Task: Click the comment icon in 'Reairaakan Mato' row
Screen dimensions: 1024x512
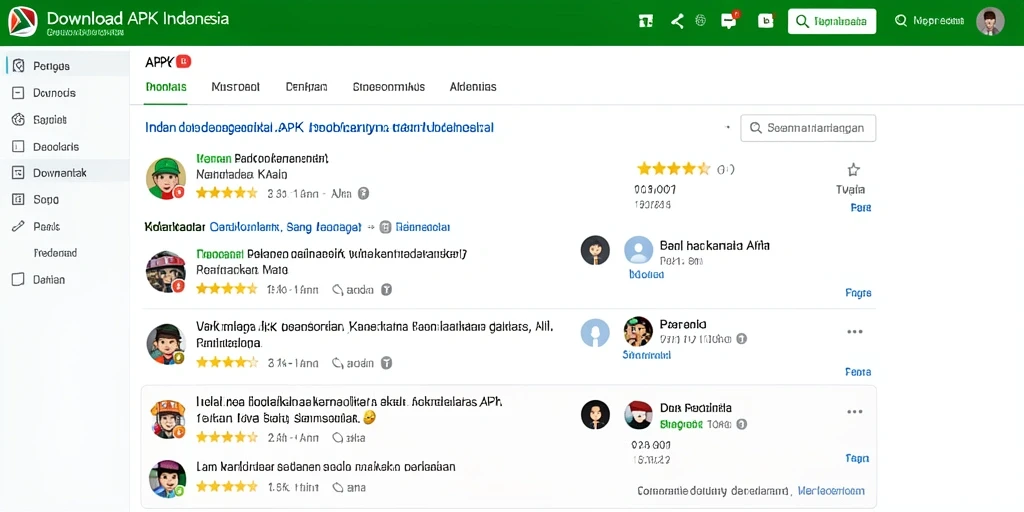Action: click(x=338, y=289)
